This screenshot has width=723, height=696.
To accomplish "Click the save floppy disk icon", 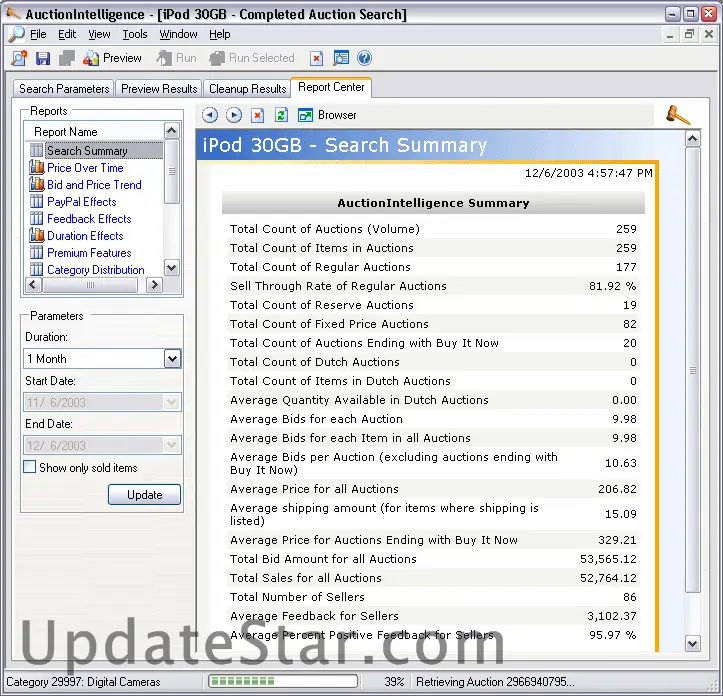I will pyautogui.click(x=43, y=58).
